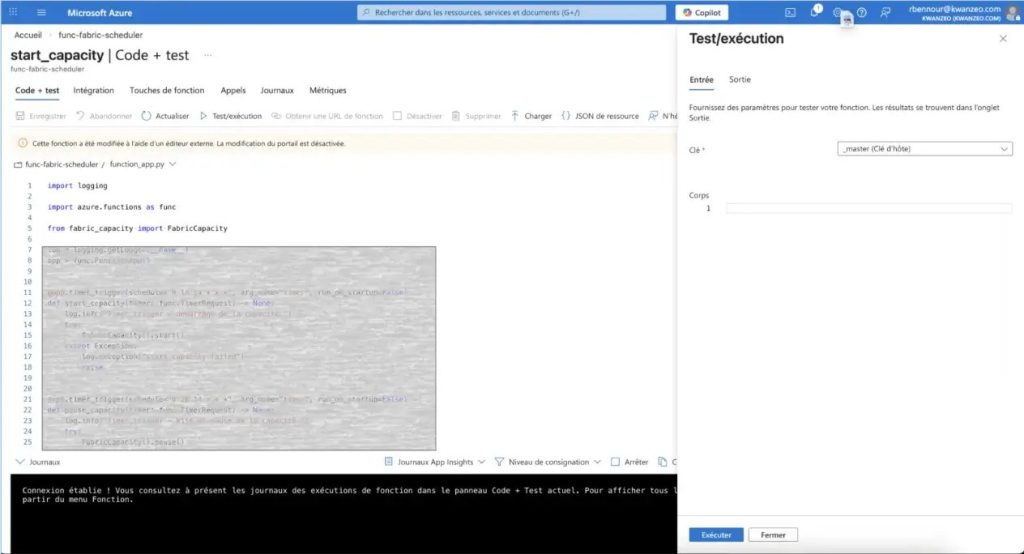
Task: Switch to the Touches de fonction tab
Action: point(167,91)
